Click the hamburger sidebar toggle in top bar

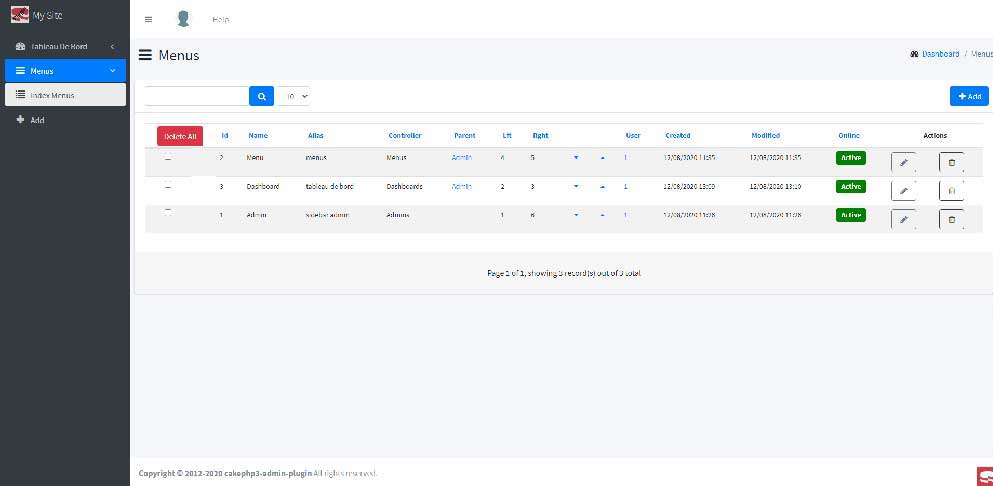tap(148, 19)
